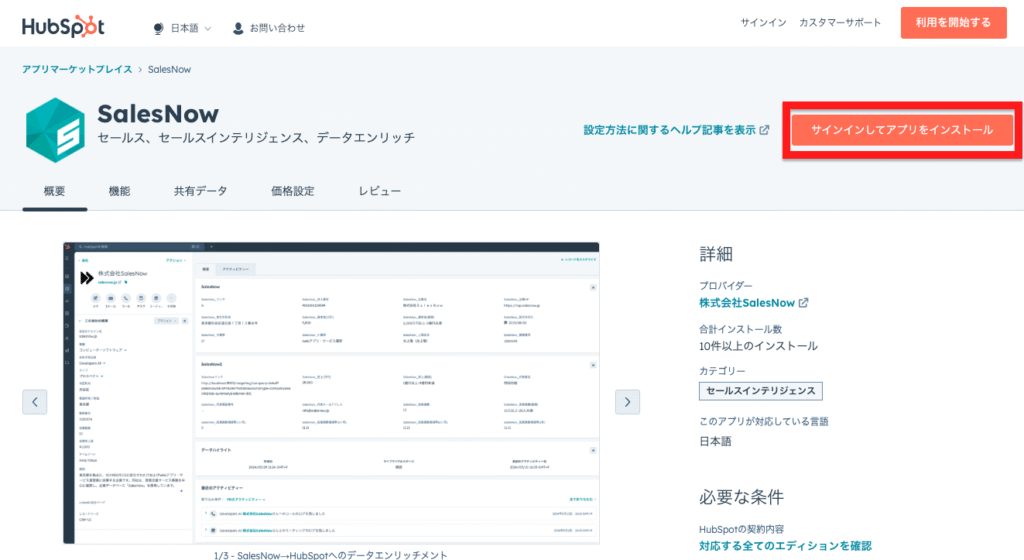Click the SalesNow breadcrumb text

click(x=169, y=69)
